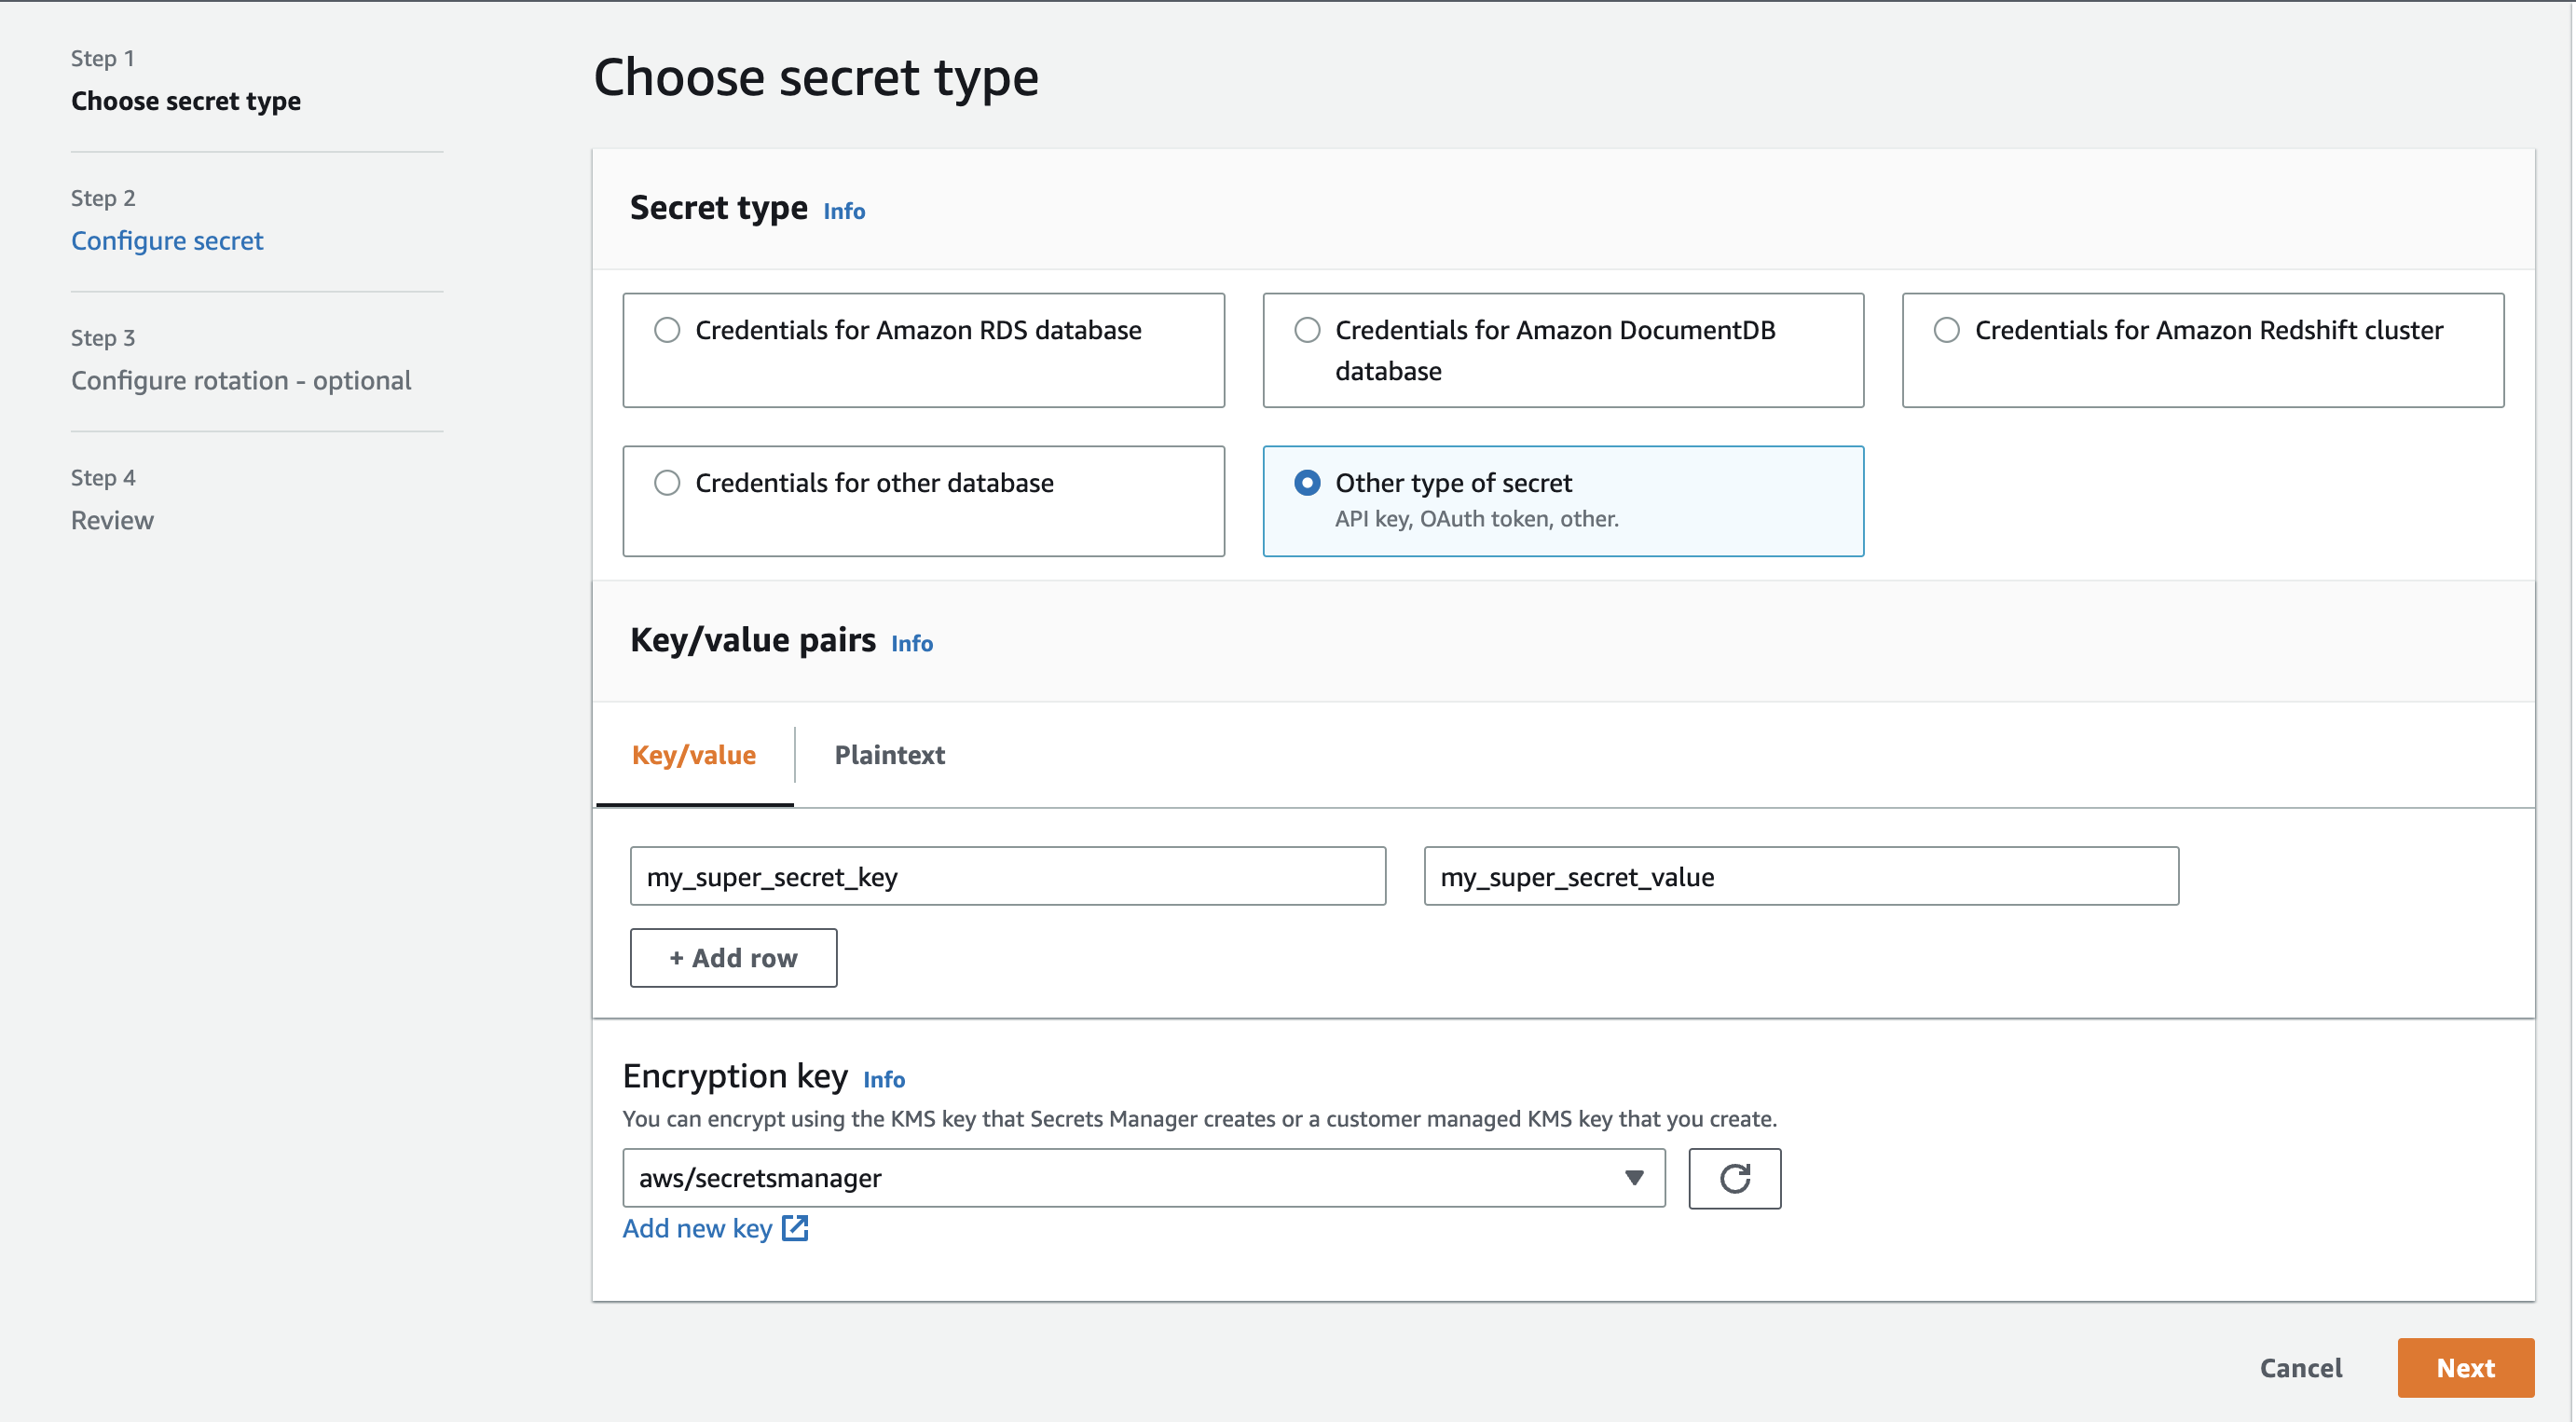2576x1422 pixels.
Task: Click the Cancel button
Action: [x=2301, y=1366]
